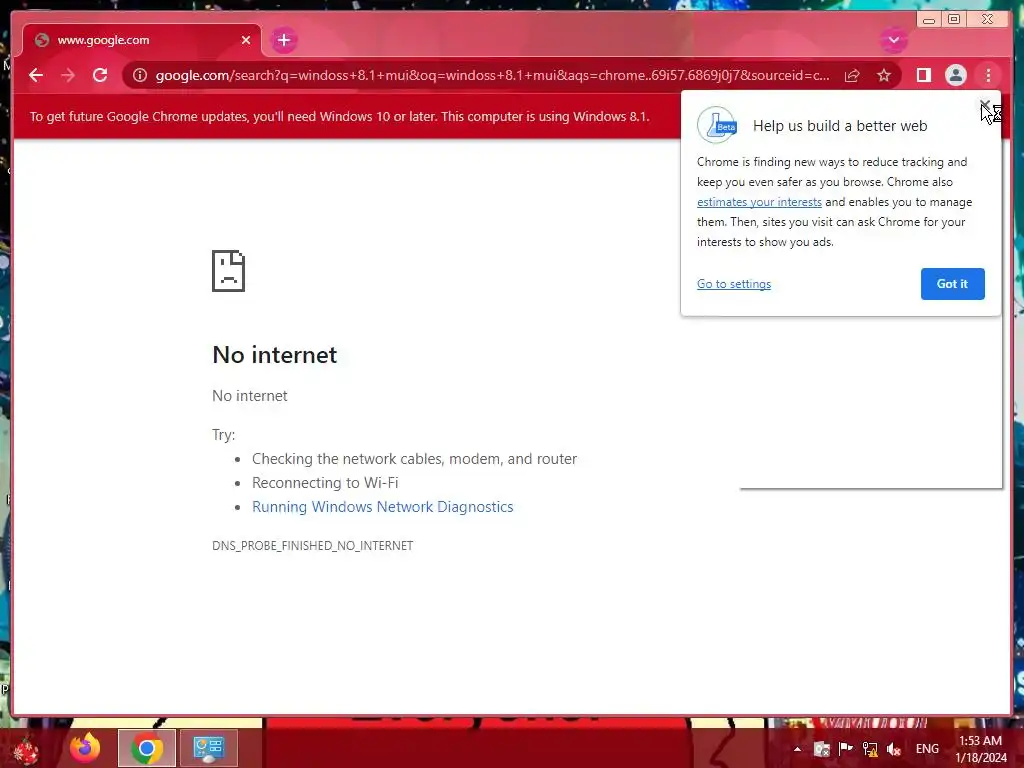Dismiss the privacy popup with Got it
1024x768 pixels.
pos(952,284)
